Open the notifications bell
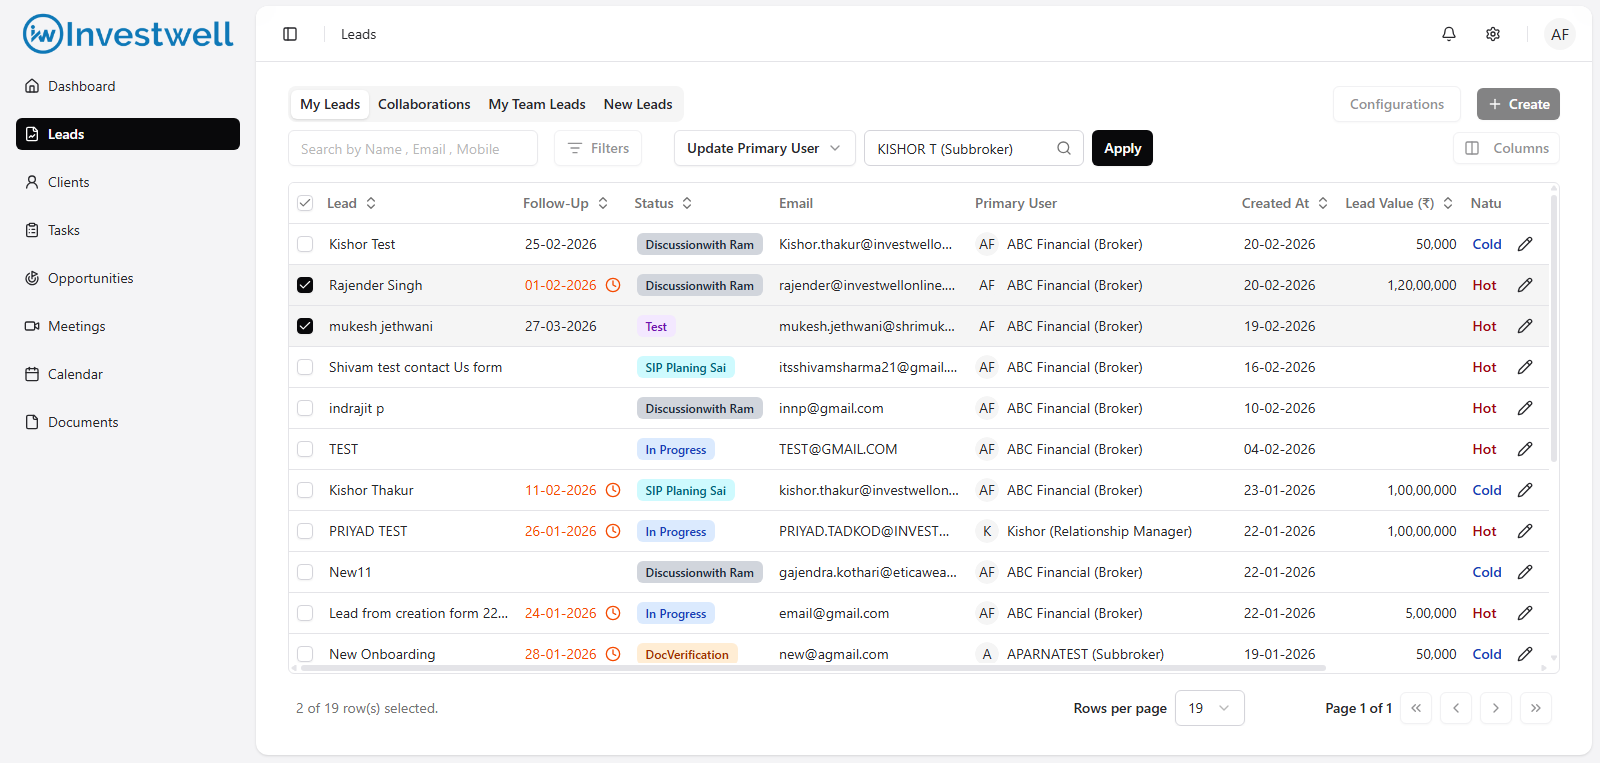The image size is (1600, 763). click(x=1449, y=34)
